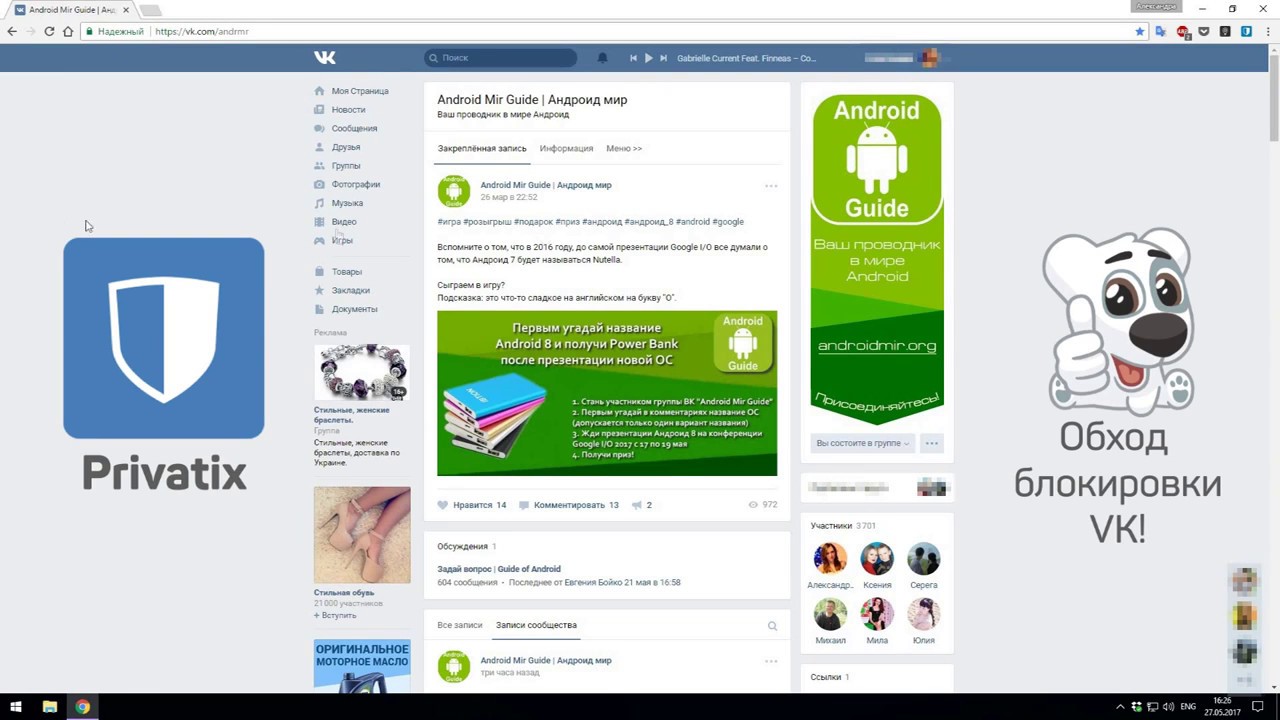The width and height of the screenshot is (1280, 720).
Task: Expand the 'Вы состоите в группе' dropdown
Action: 862,443
